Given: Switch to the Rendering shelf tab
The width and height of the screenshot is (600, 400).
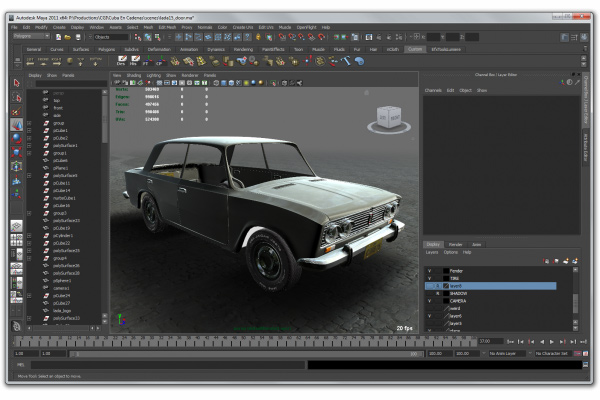Looking at the screenshot, I should pos(243,49).
